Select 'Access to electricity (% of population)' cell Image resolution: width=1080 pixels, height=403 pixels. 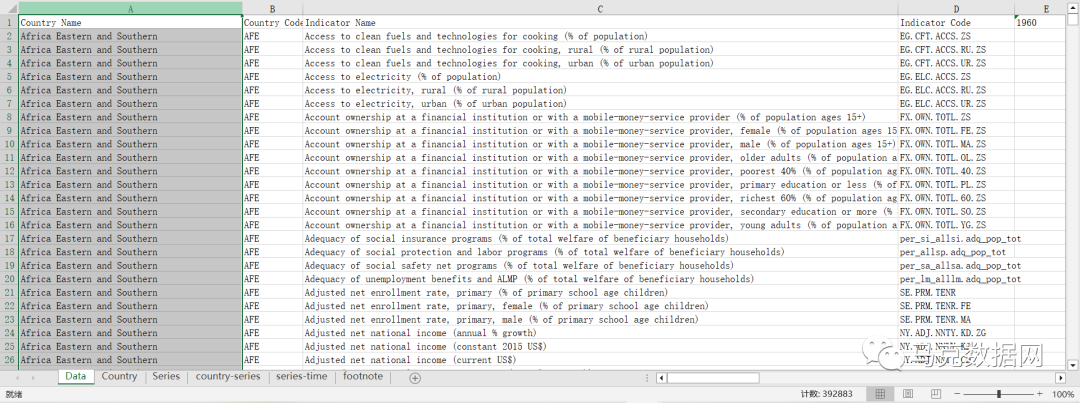point(600,76)
